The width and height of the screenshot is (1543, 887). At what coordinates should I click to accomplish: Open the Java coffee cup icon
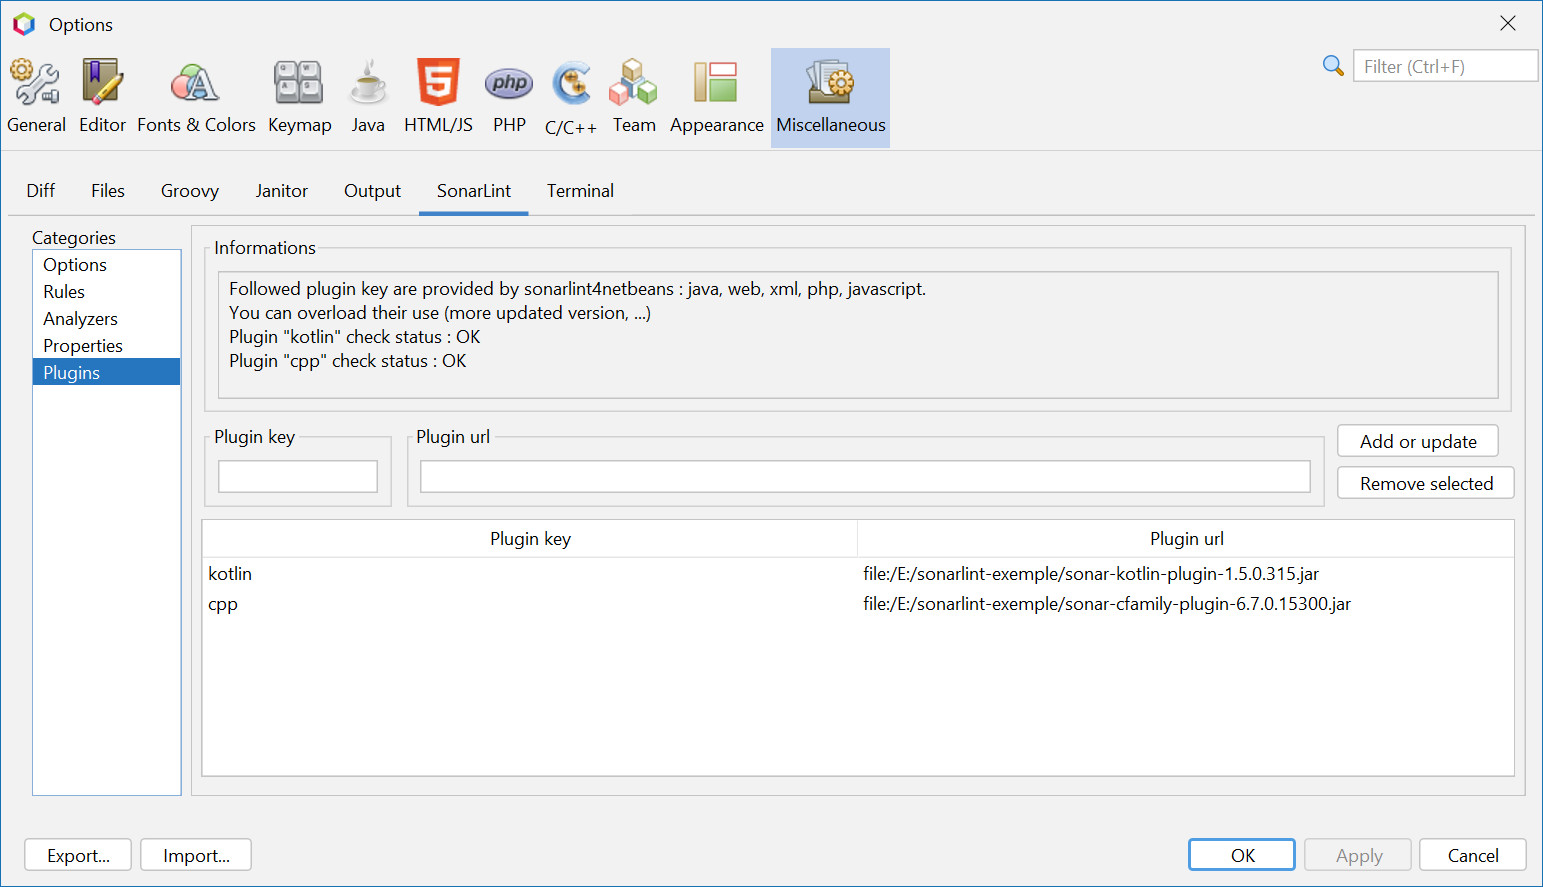click(x=368, y=96)
